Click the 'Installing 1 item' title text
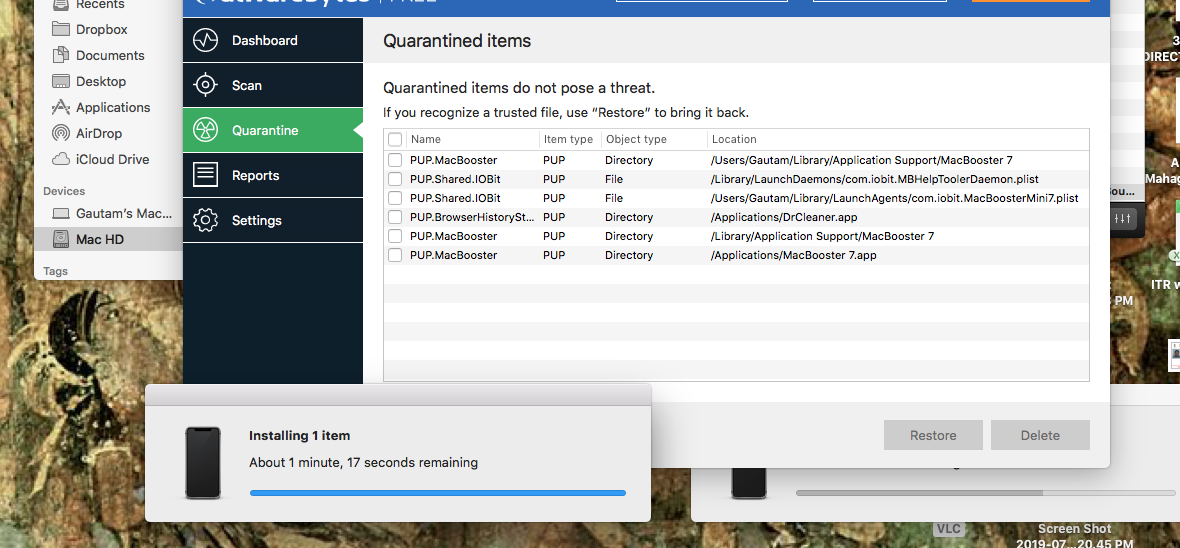Screen dimensions: 1180x548 (x=300, y=435)
